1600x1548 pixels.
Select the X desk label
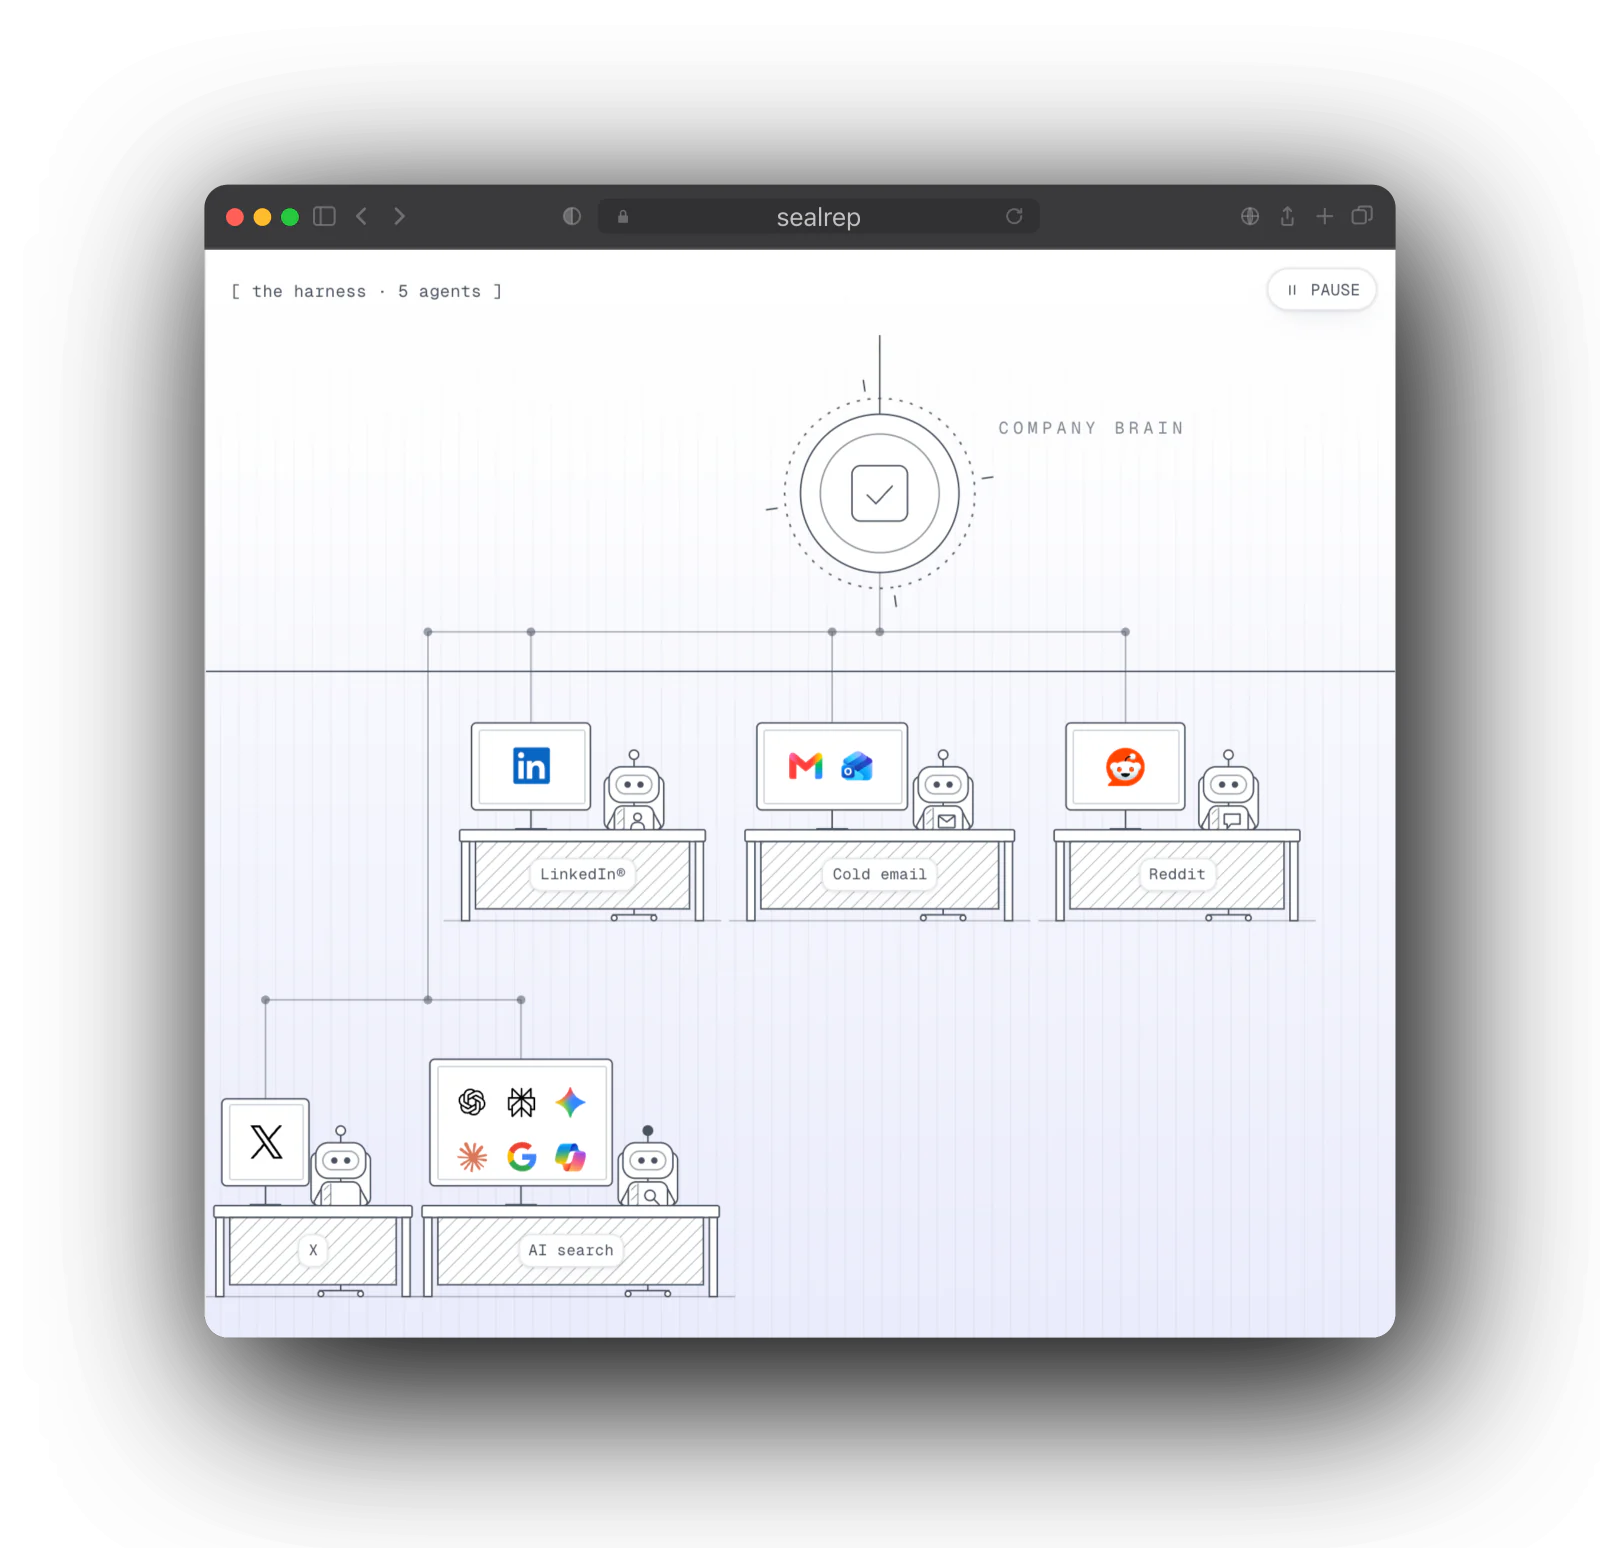point(313,1250)
